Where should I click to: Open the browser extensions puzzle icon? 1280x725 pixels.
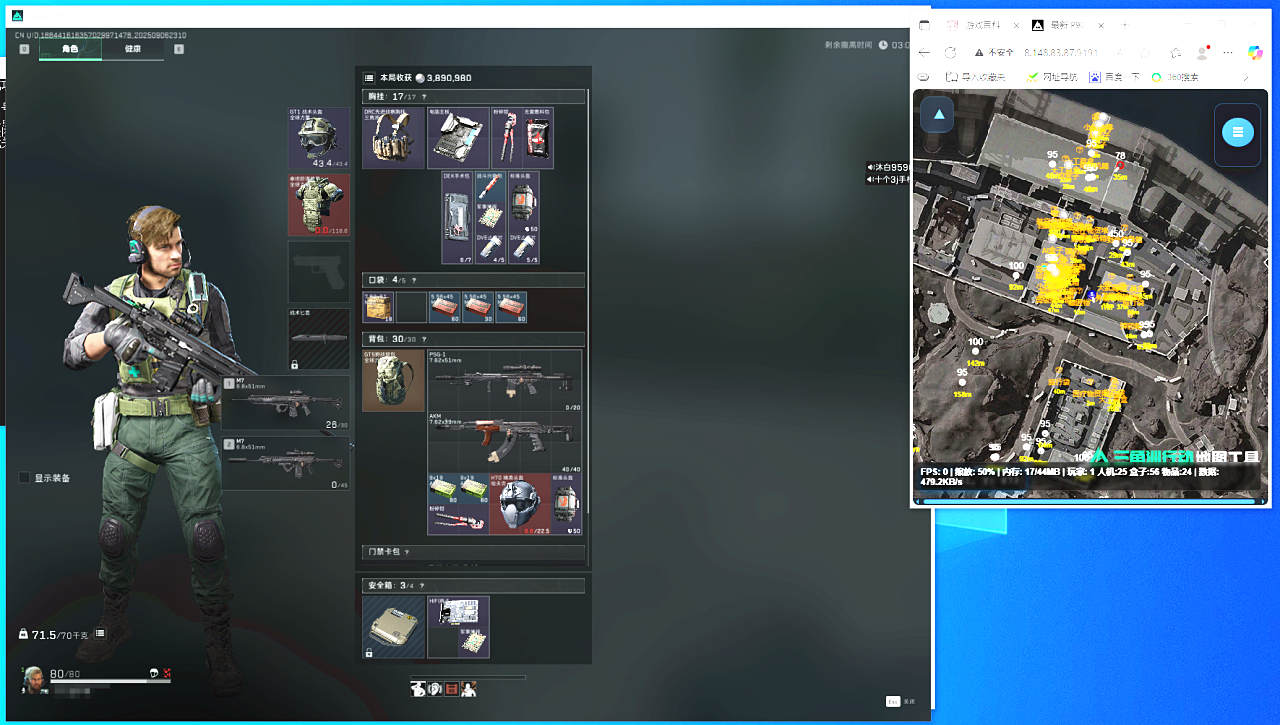pyautogui.click(x=1177, y=52)
